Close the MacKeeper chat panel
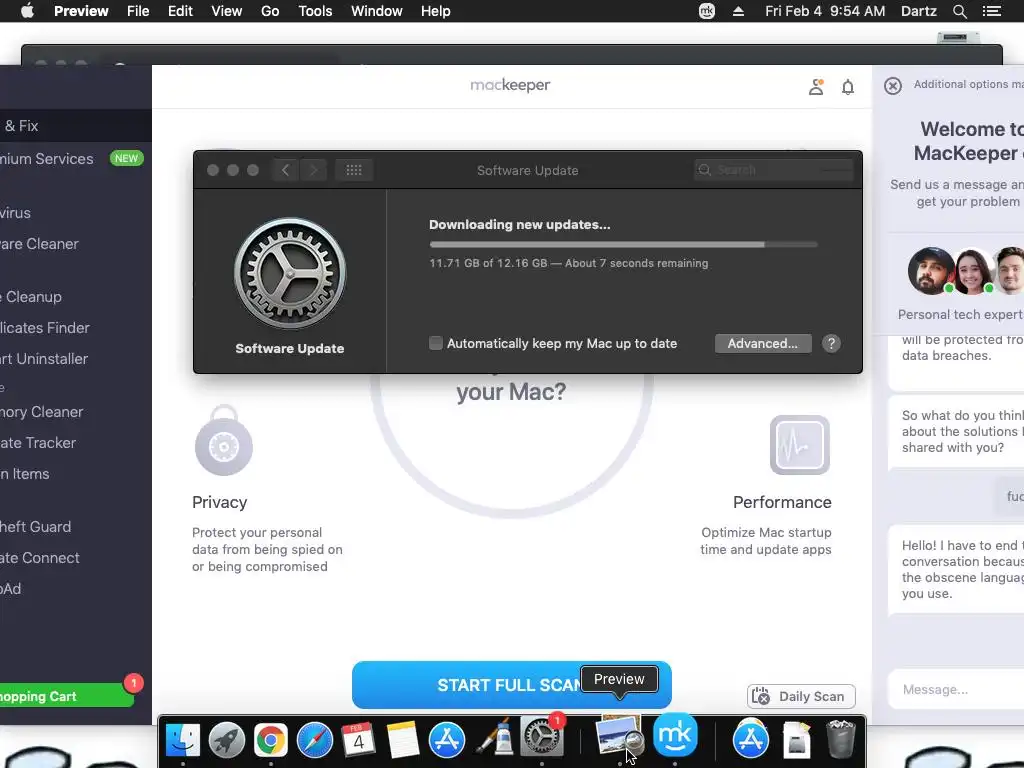Screen dimensions: 1024x768 [893, 86]
